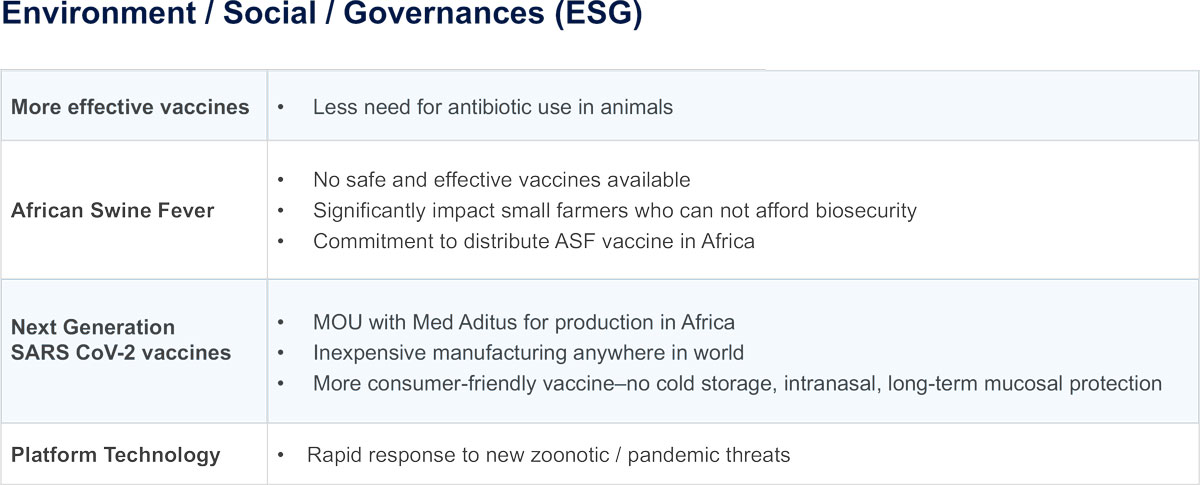Screen dimensions: 1200x485
Task: Select Inexpensive manufacturing anywhere in world line
Action: [528, 353]
